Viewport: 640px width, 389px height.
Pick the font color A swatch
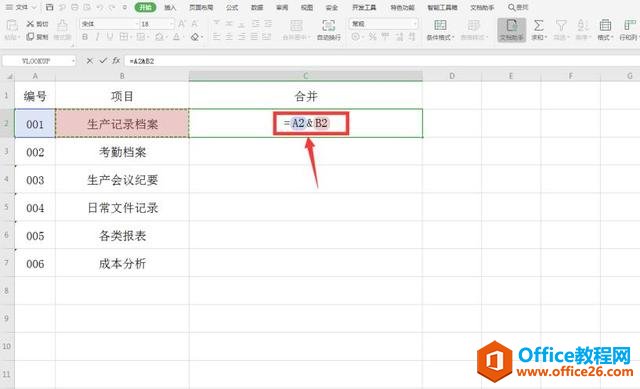(176, 37)
